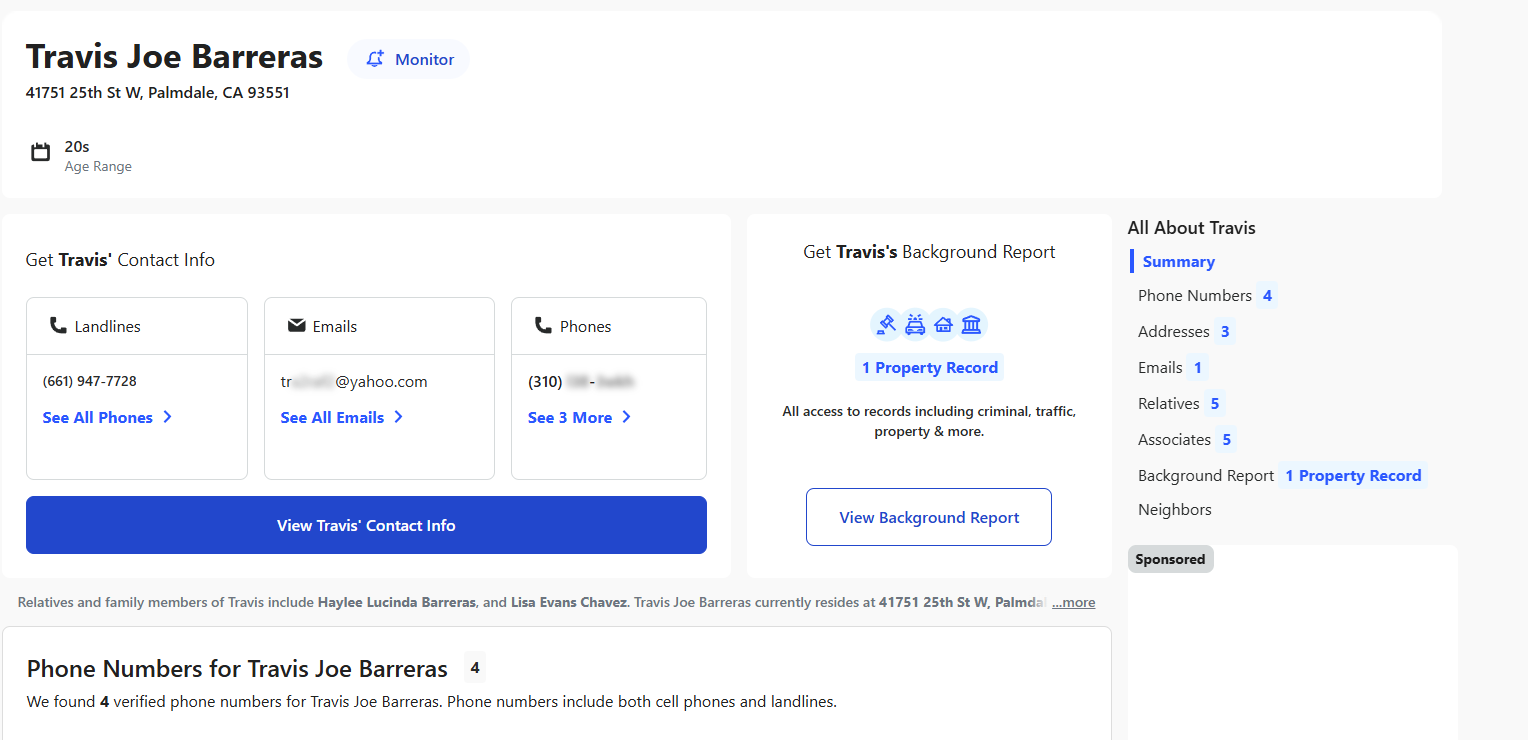Image resolution: width=1528 pixels, height=740 pixels.
Task: Click the 20s age range value
Action: pyautogui.click(x=77, y=147)
